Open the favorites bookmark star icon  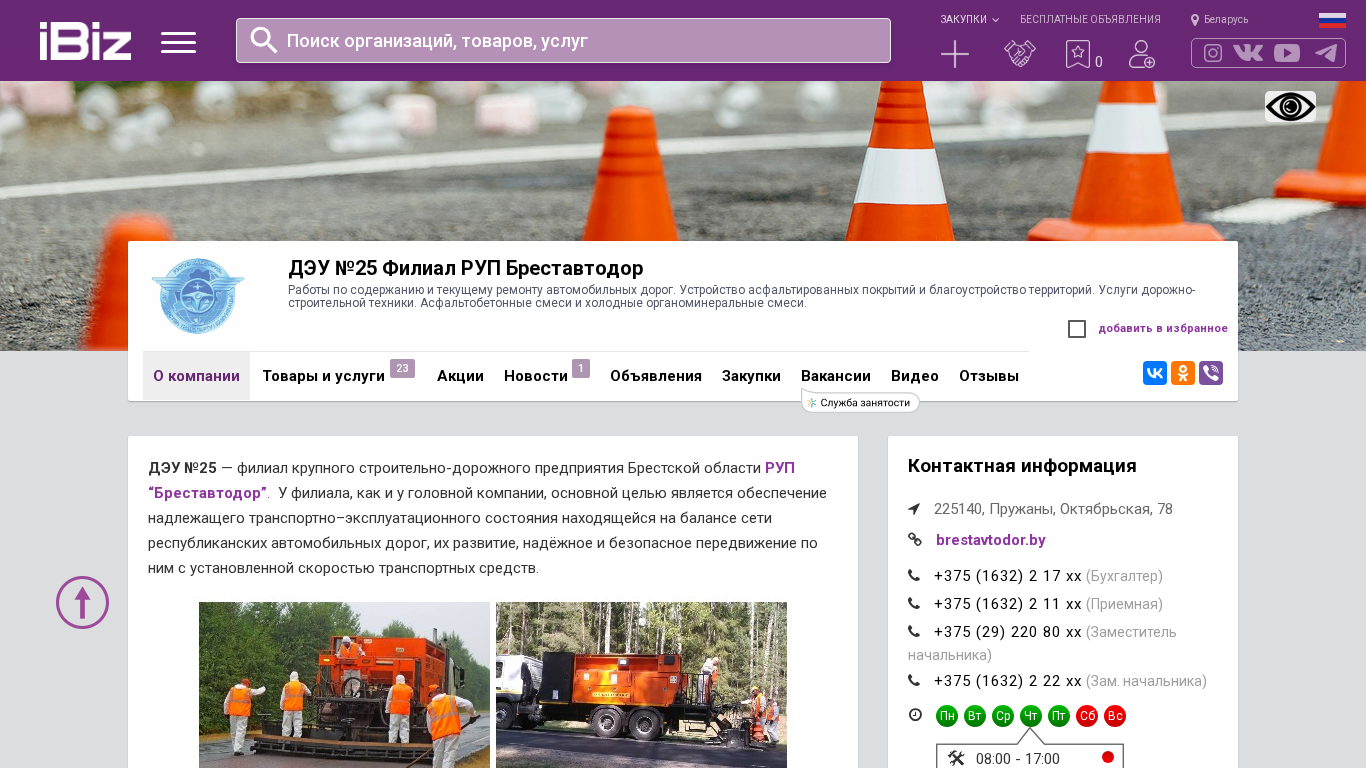1077,54
